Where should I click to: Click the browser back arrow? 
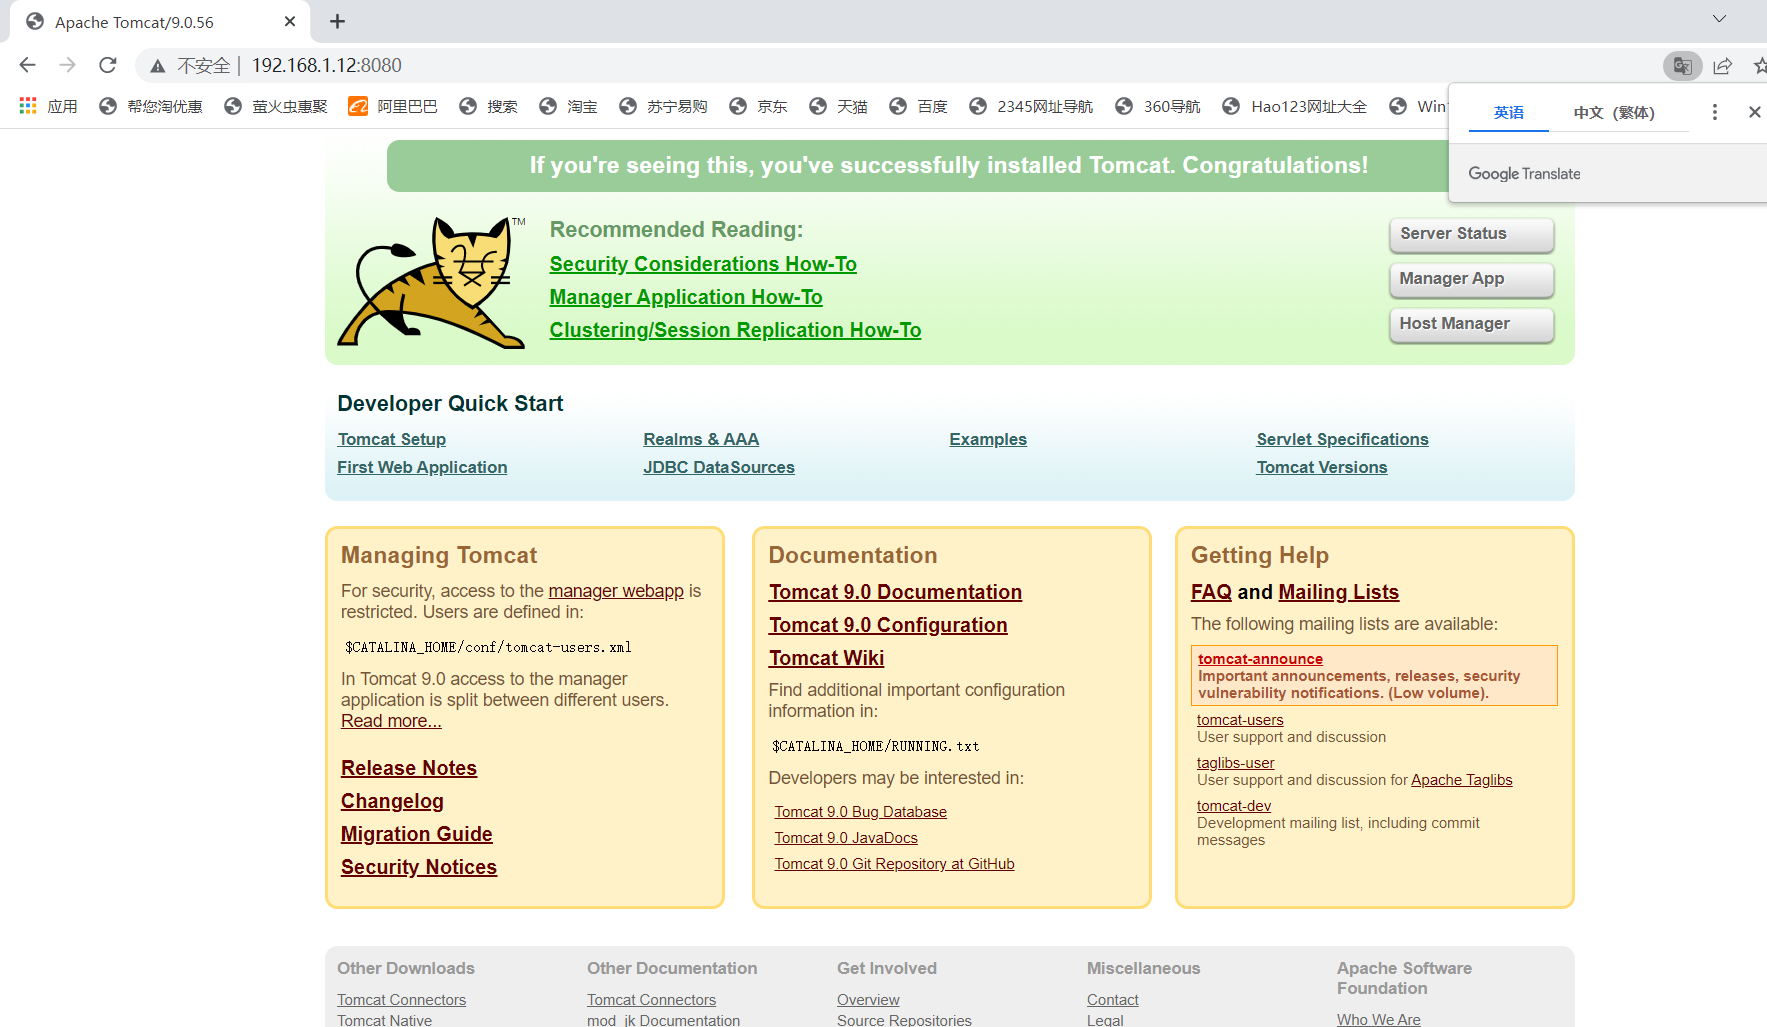27,65
